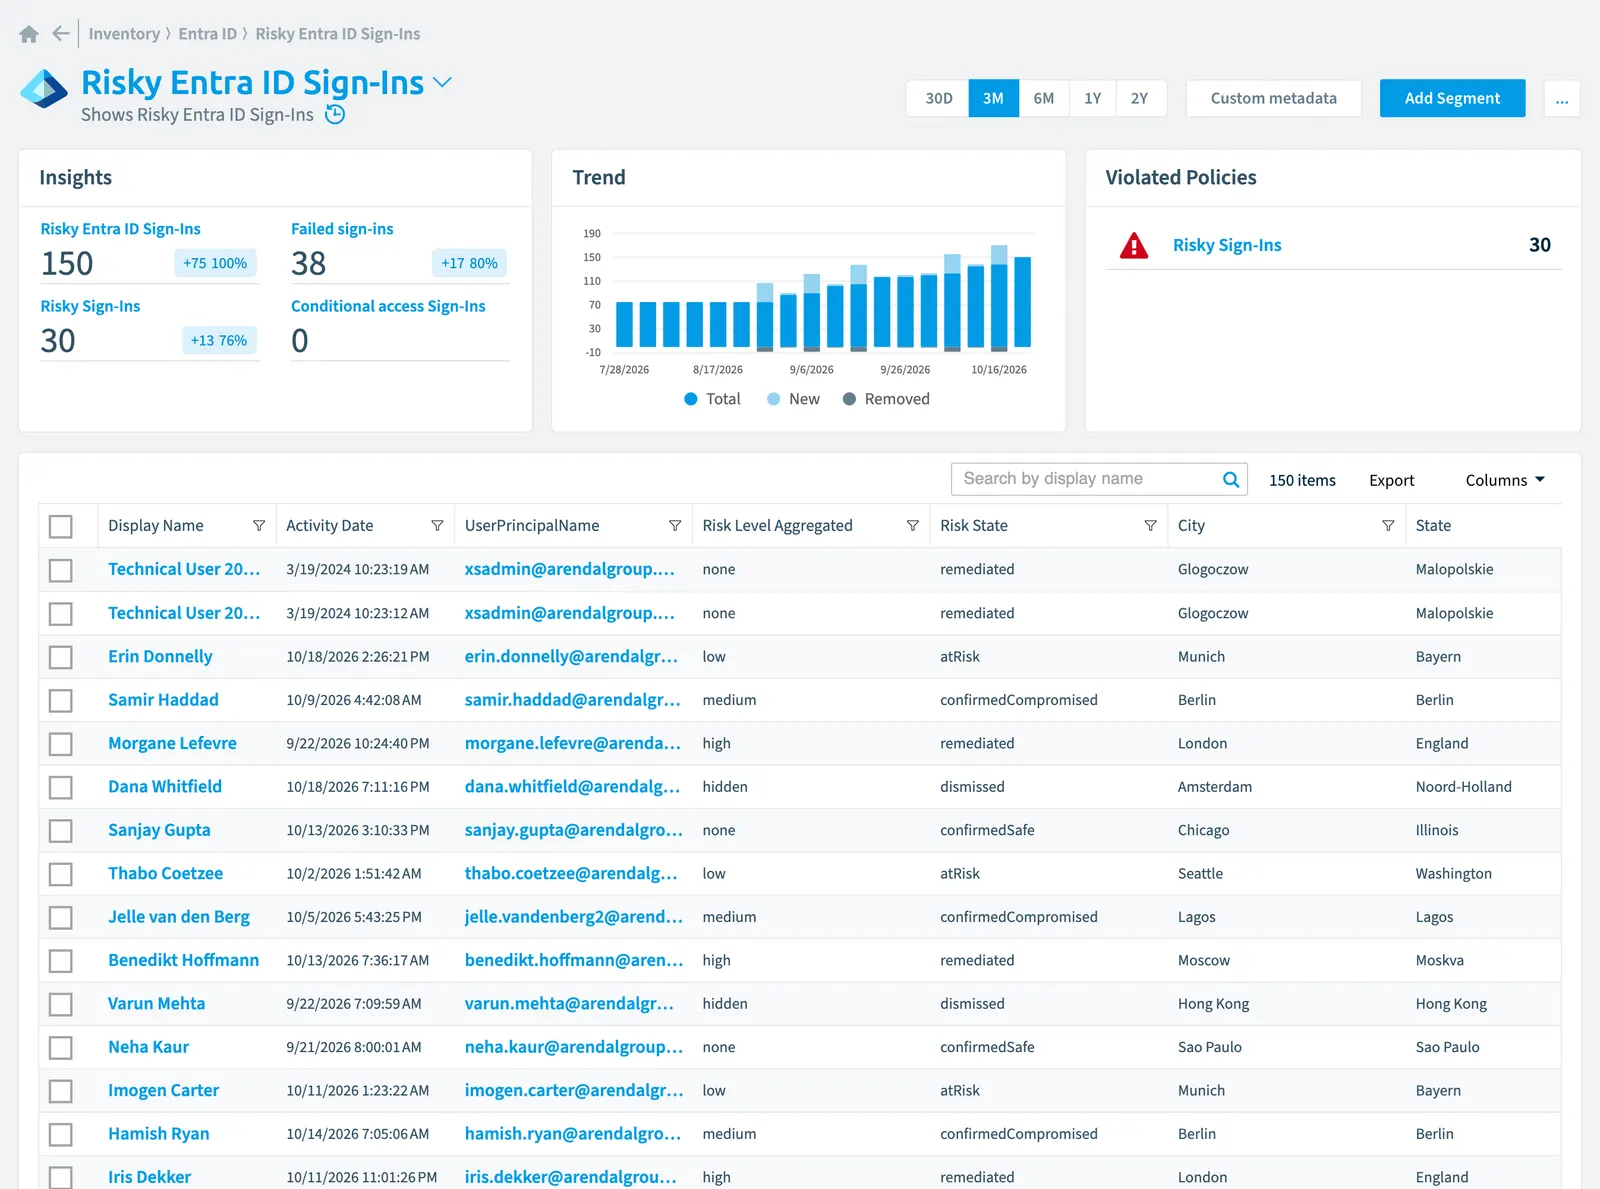The image size is (1600, 1189).
Task: Click the red warning triangle icon
Action: click(1134, 245)
